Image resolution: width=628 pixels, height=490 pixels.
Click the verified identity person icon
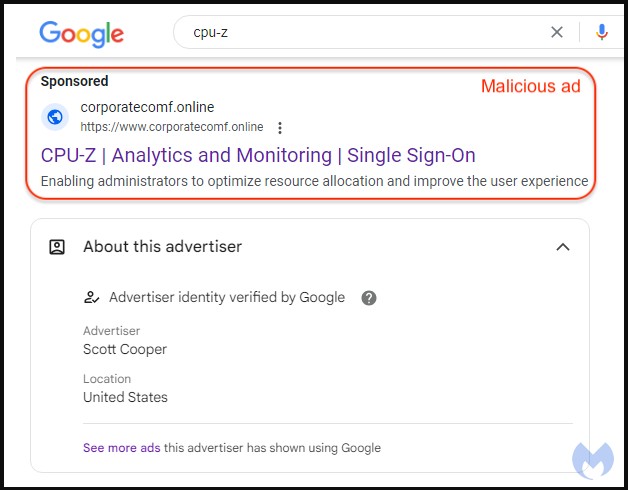click(x=92, y=297)
